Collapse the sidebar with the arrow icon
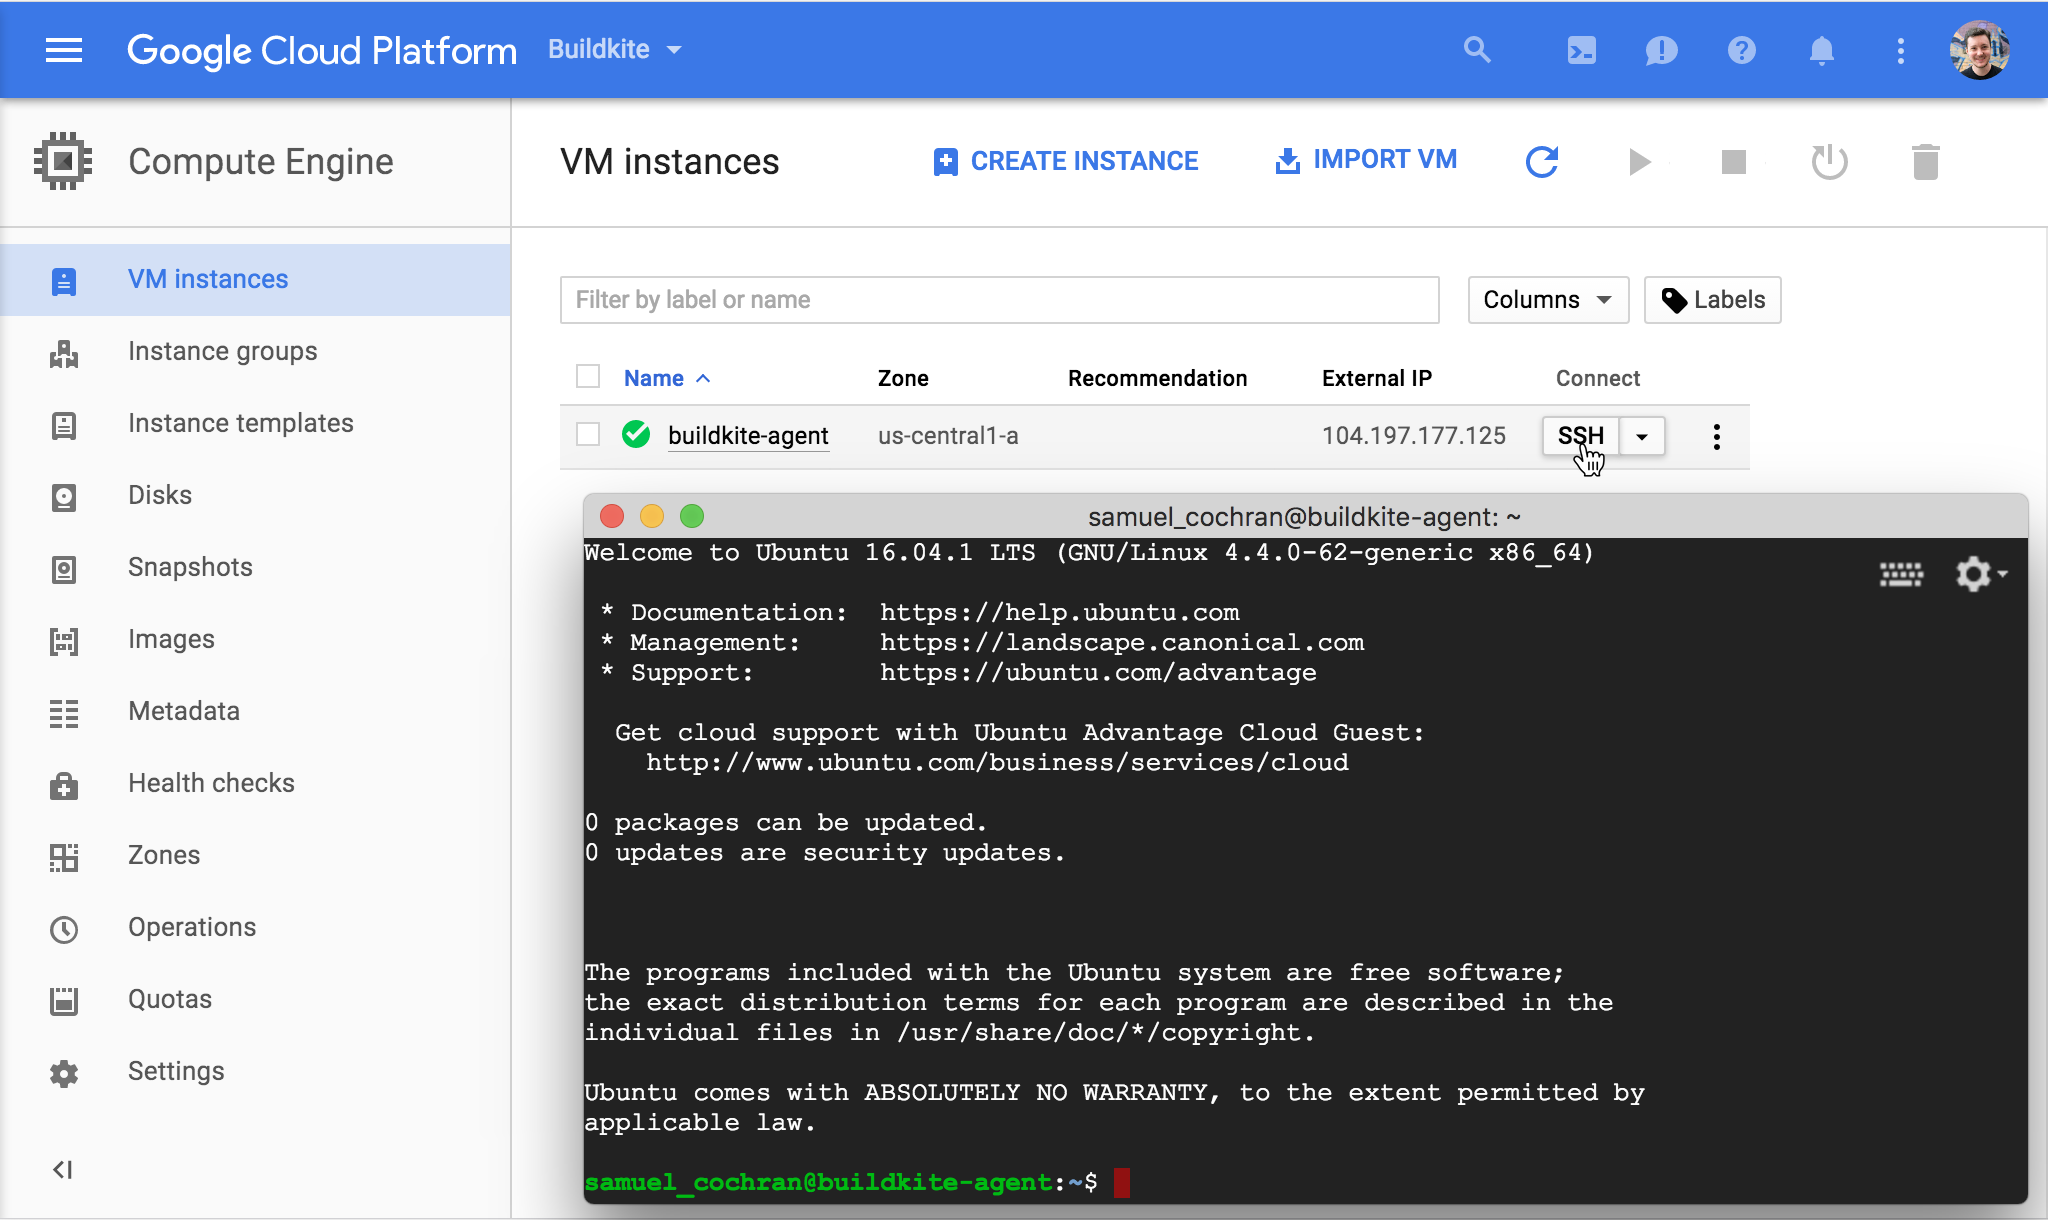Screen dimensions: 2048x1220 [63, 1169]
